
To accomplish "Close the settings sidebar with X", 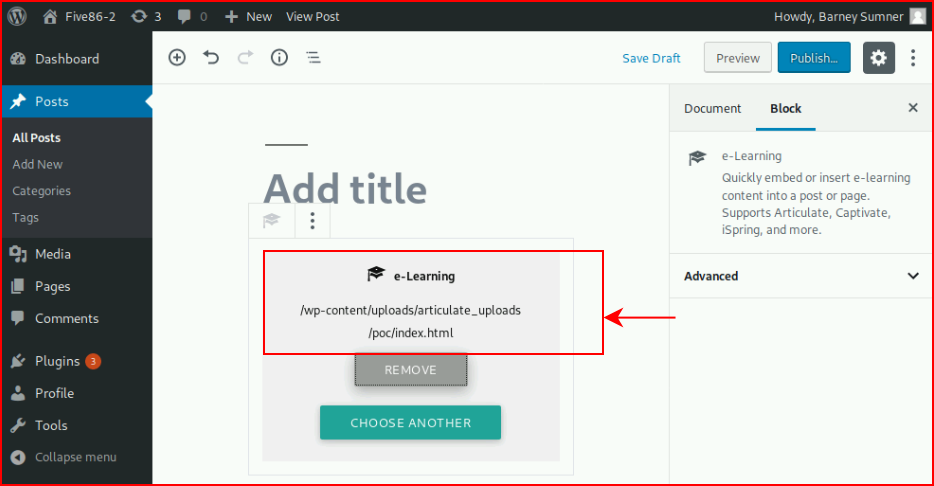I will pyautogui.click(x=913, y=108).
